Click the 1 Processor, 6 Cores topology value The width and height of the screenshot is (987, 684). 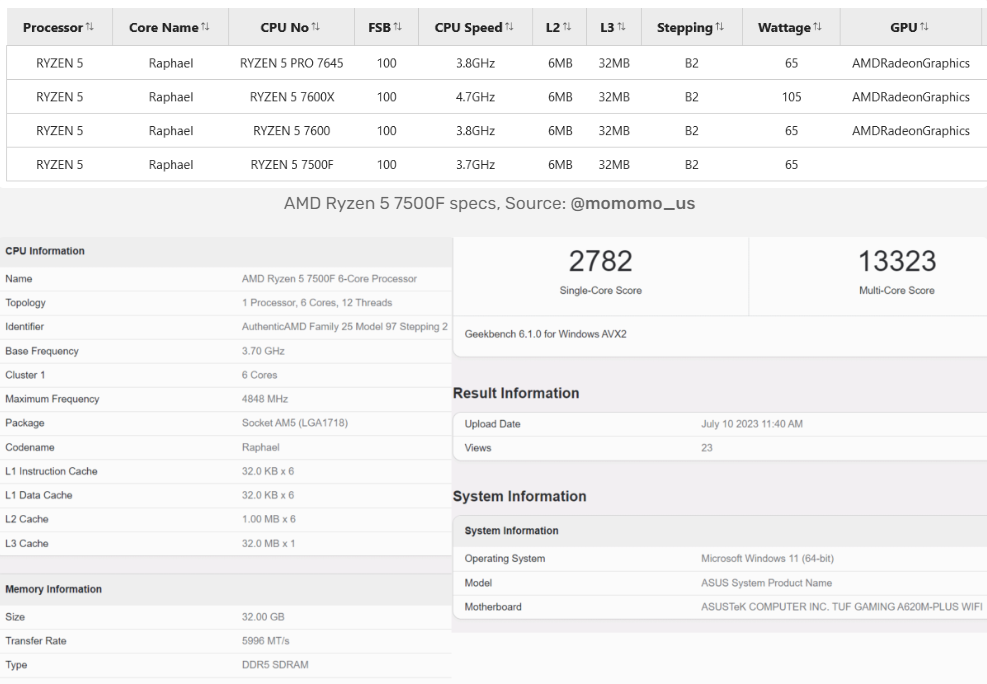[x=317, y=303]
